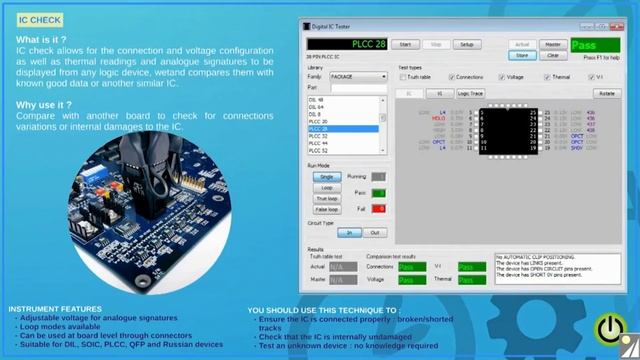This screenshot has width=640, height=360.
Task: Click the green power button icon
Action: [611, 329]
